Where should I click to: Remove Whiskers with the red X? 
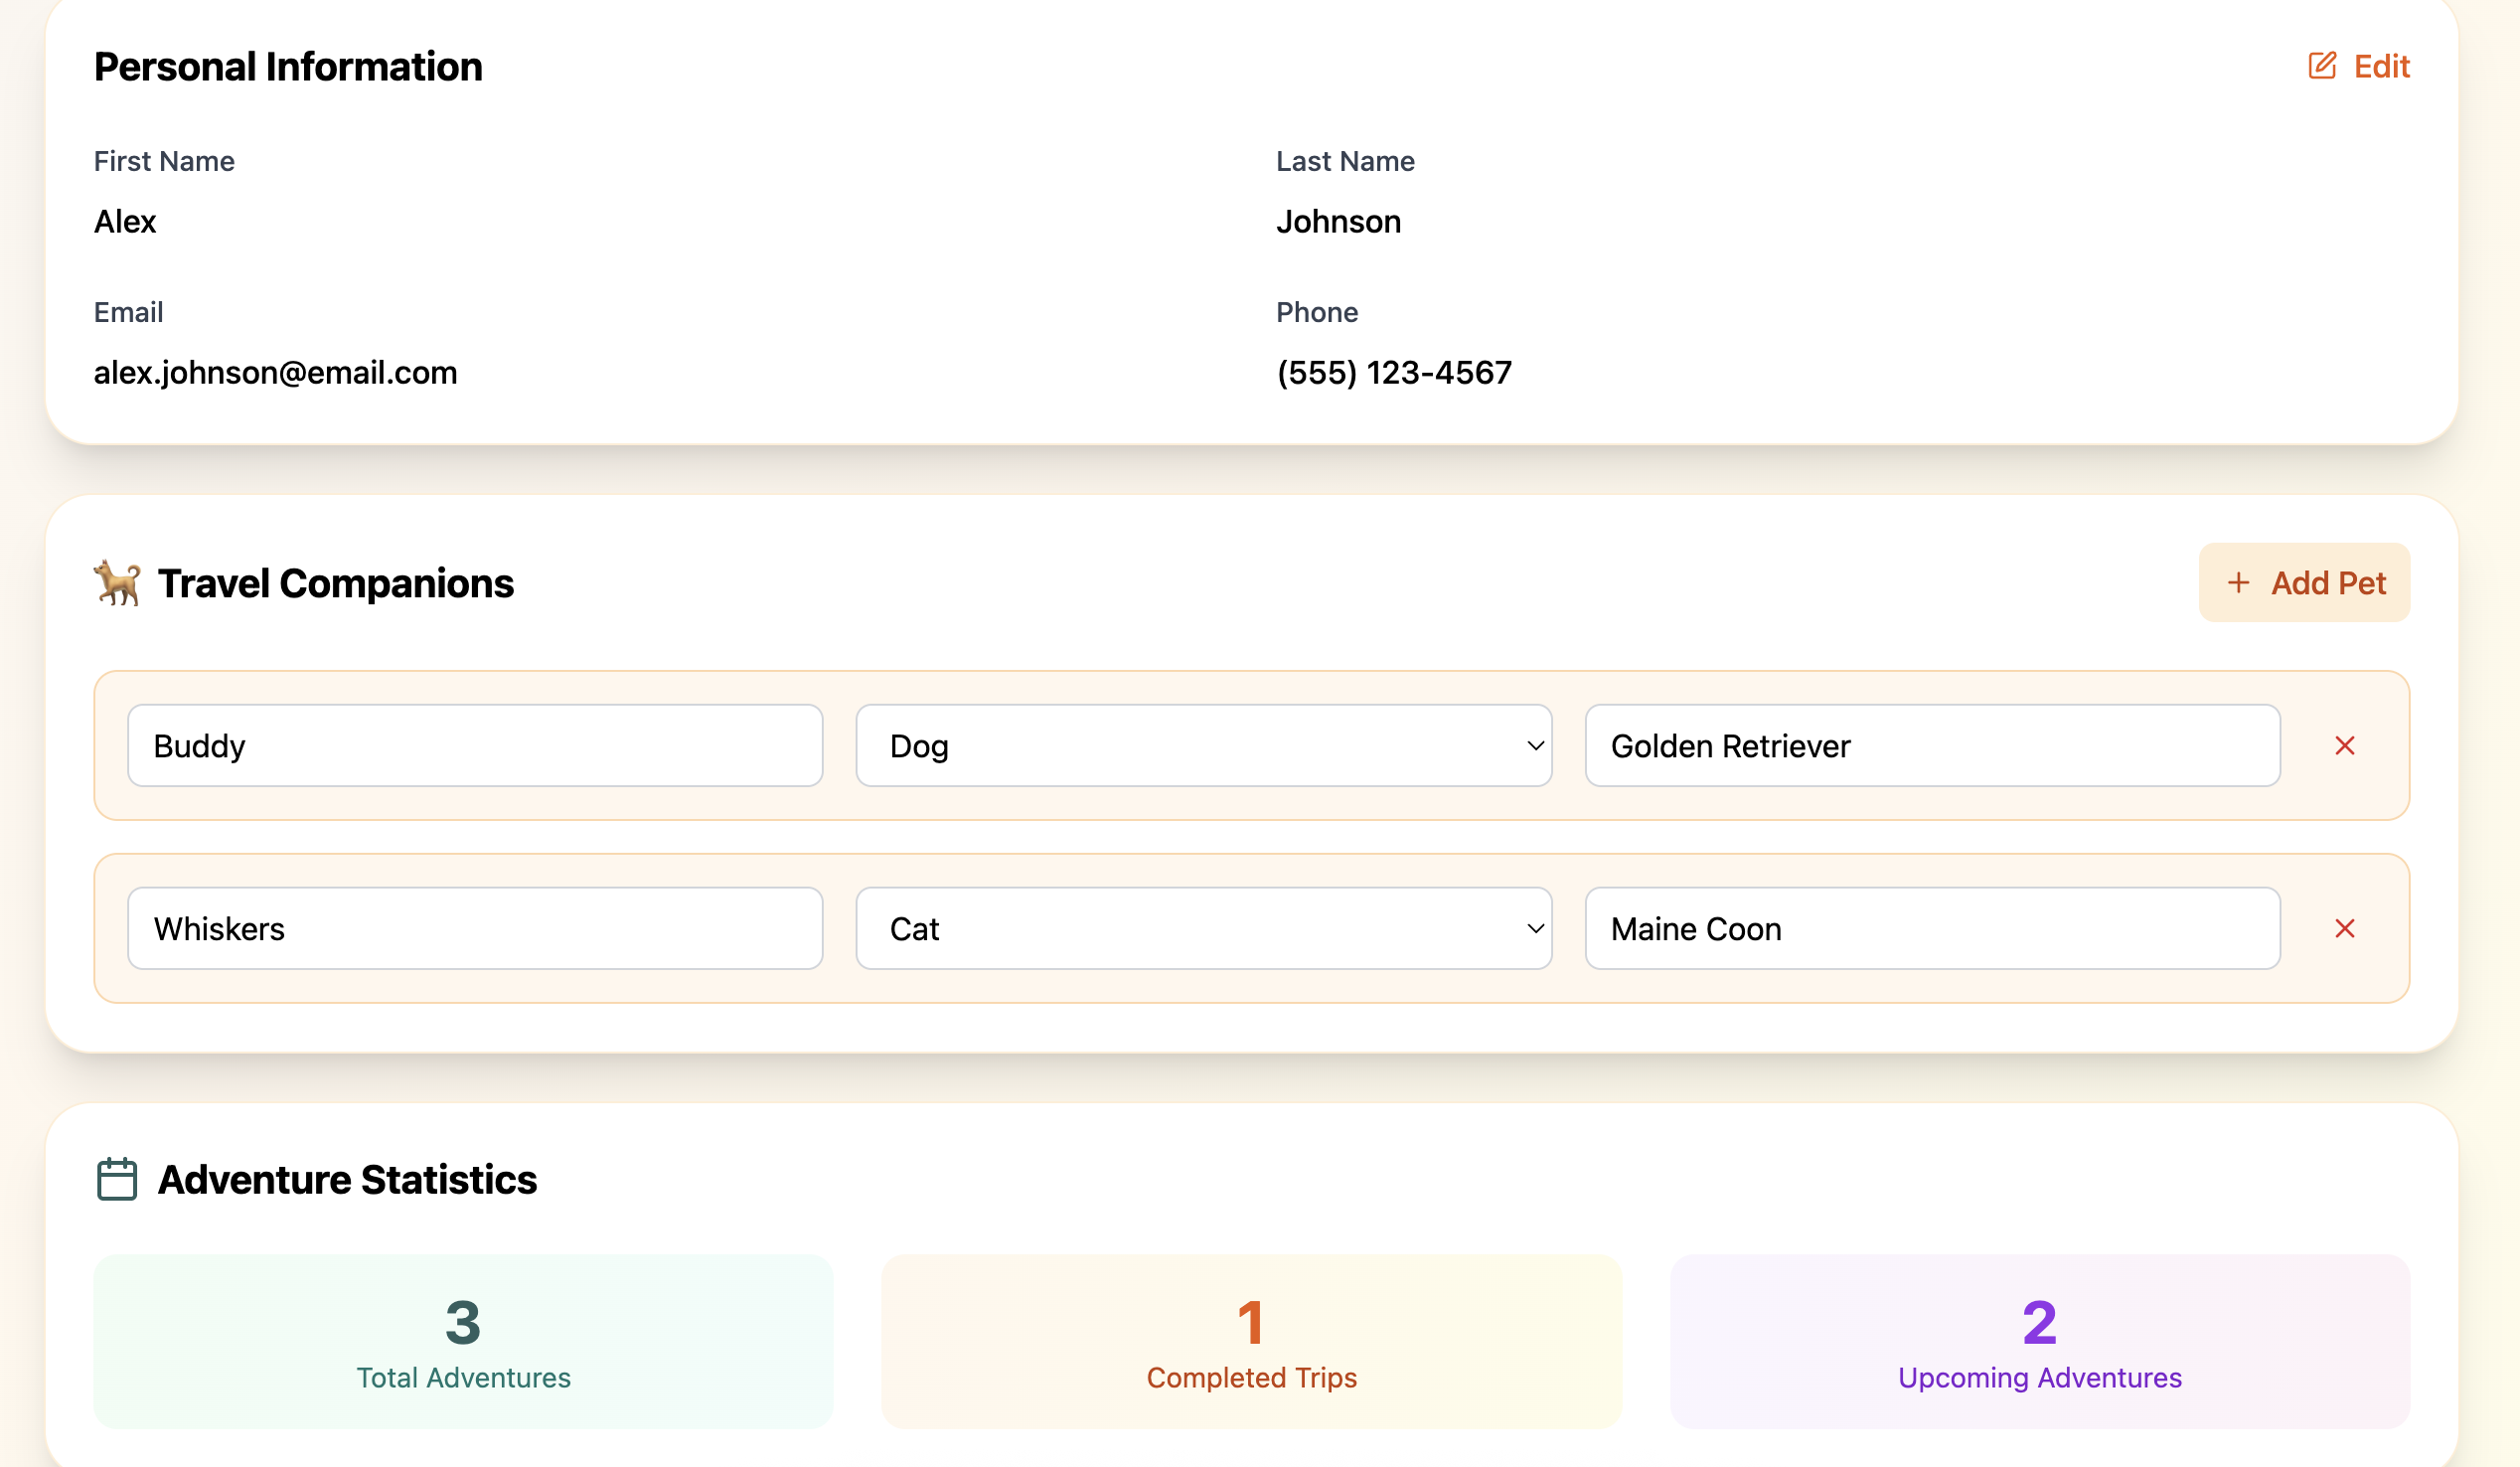coord(2344,929)
